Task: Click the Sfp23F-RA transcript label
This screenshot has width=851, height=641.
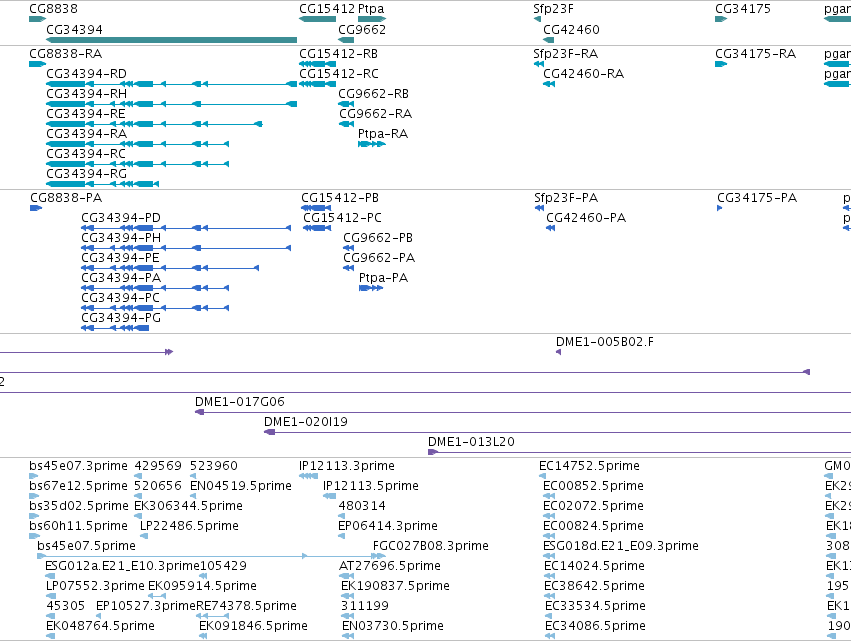Action: tap(566, 54)
